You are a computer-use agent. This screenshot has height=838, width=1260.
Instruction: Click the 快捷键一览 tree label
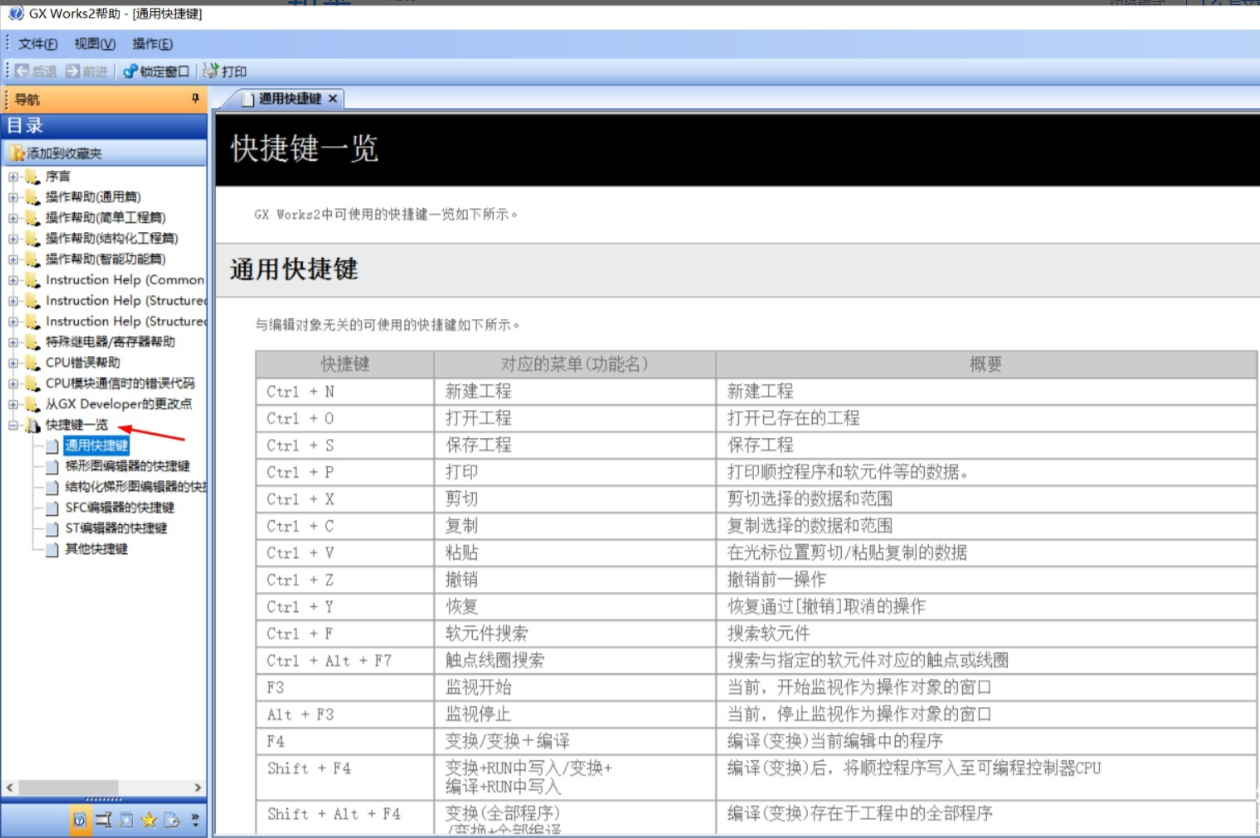coord(77,425)
